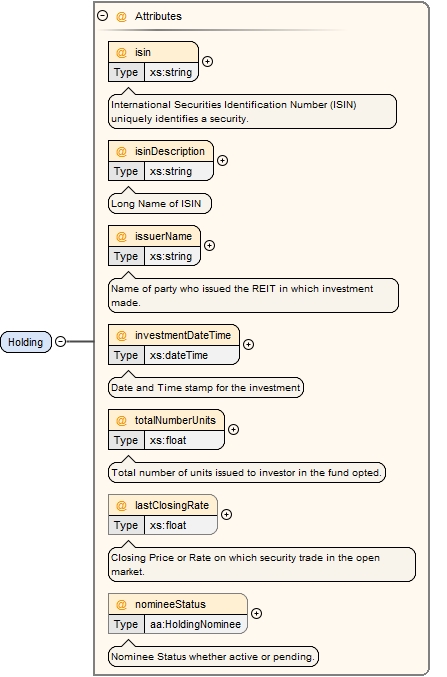The image size is (447, 677).
Task: Expand the issuerName attribute plus icon
Action: coord(209,246)
